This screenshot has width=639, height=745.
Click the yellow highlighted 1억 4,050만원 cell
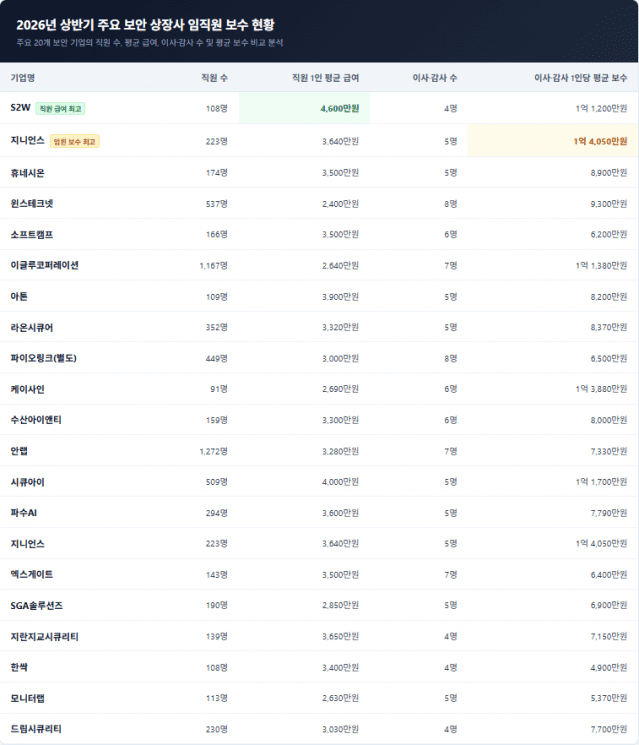pyautogui.click(x=553, y=141)
